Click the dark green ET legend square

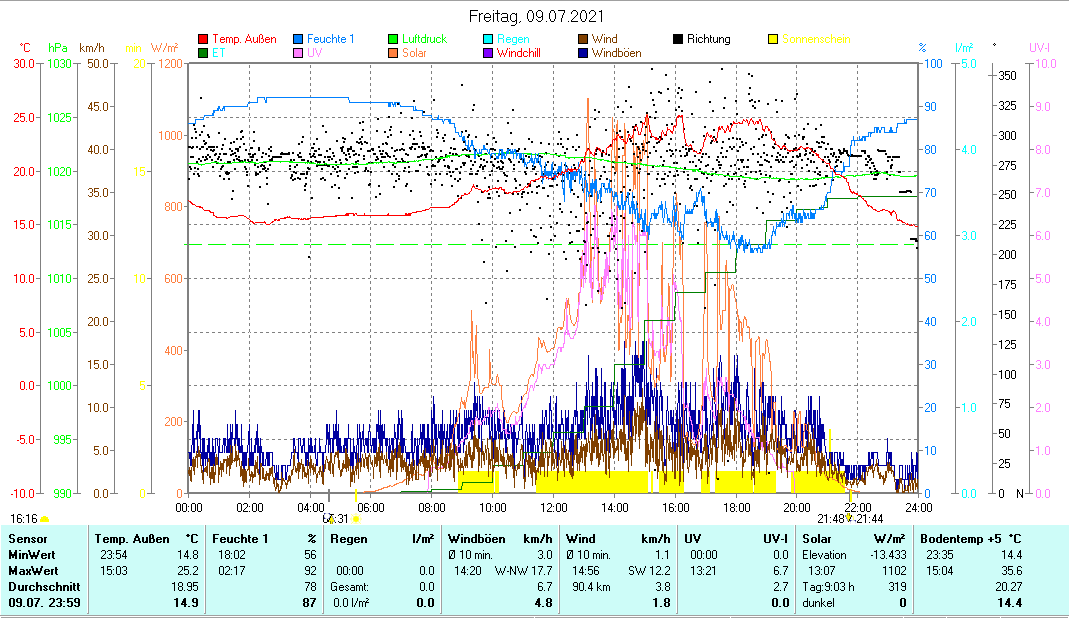pos(204,53)
